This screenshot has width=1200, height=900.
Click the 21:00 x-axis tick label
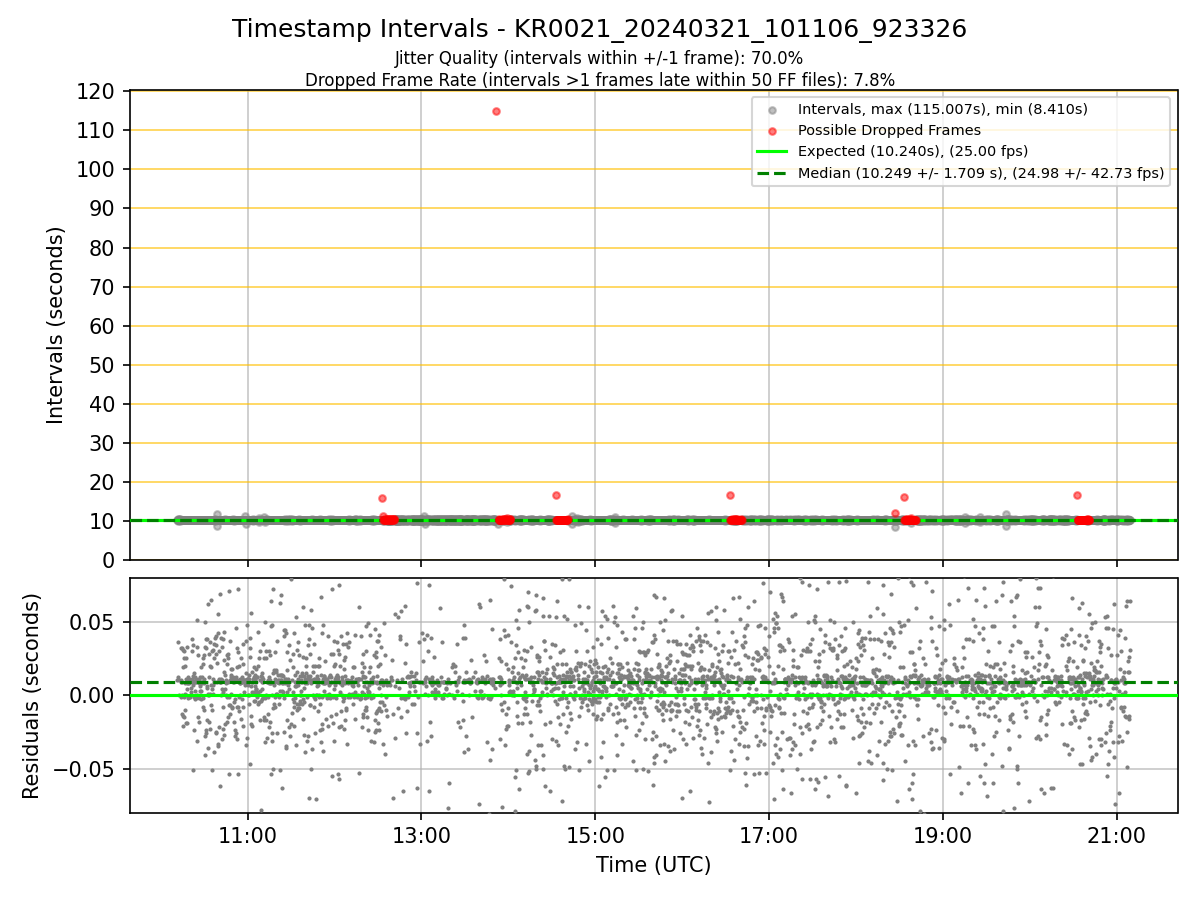pyautogui.click(x=1117, y=835)
